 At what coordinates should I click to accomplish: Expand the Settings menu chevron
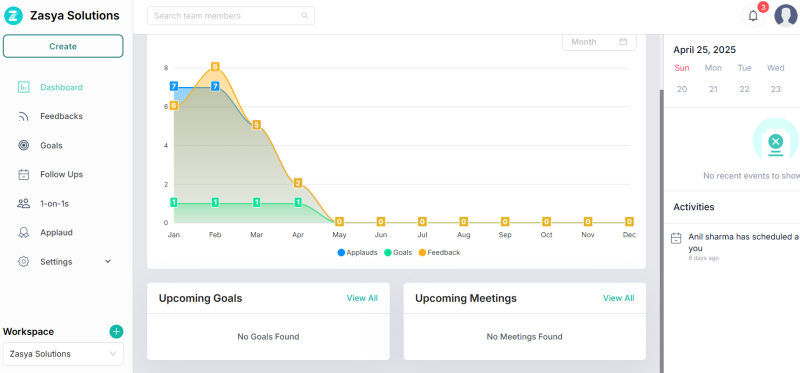coord(108,261)
